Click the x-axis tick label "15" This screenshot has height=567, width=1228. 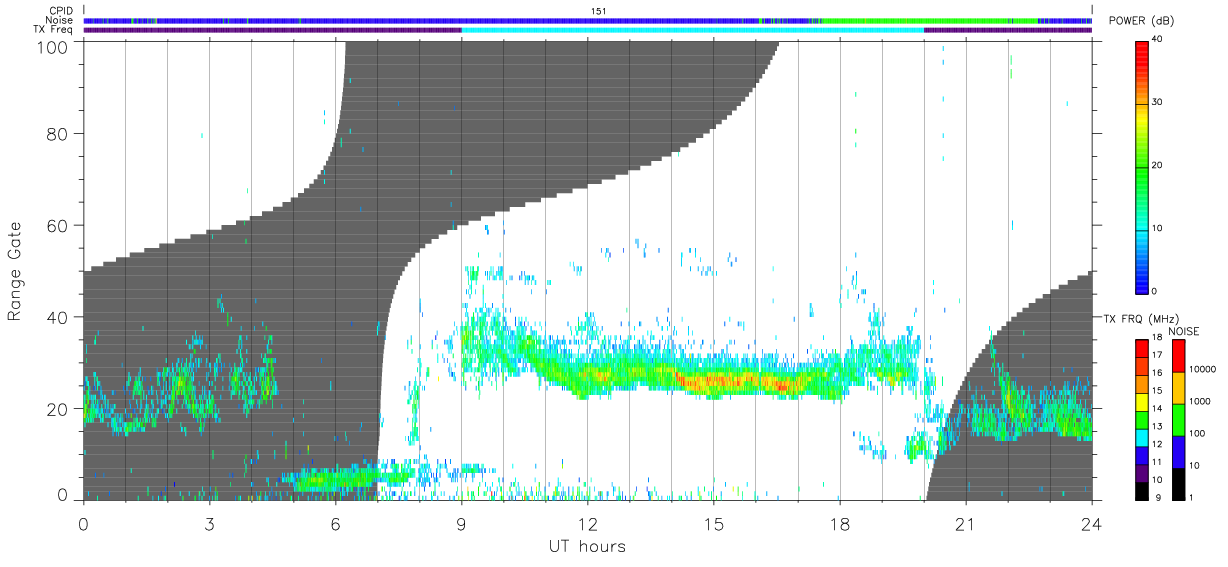(x=713, y=523)
